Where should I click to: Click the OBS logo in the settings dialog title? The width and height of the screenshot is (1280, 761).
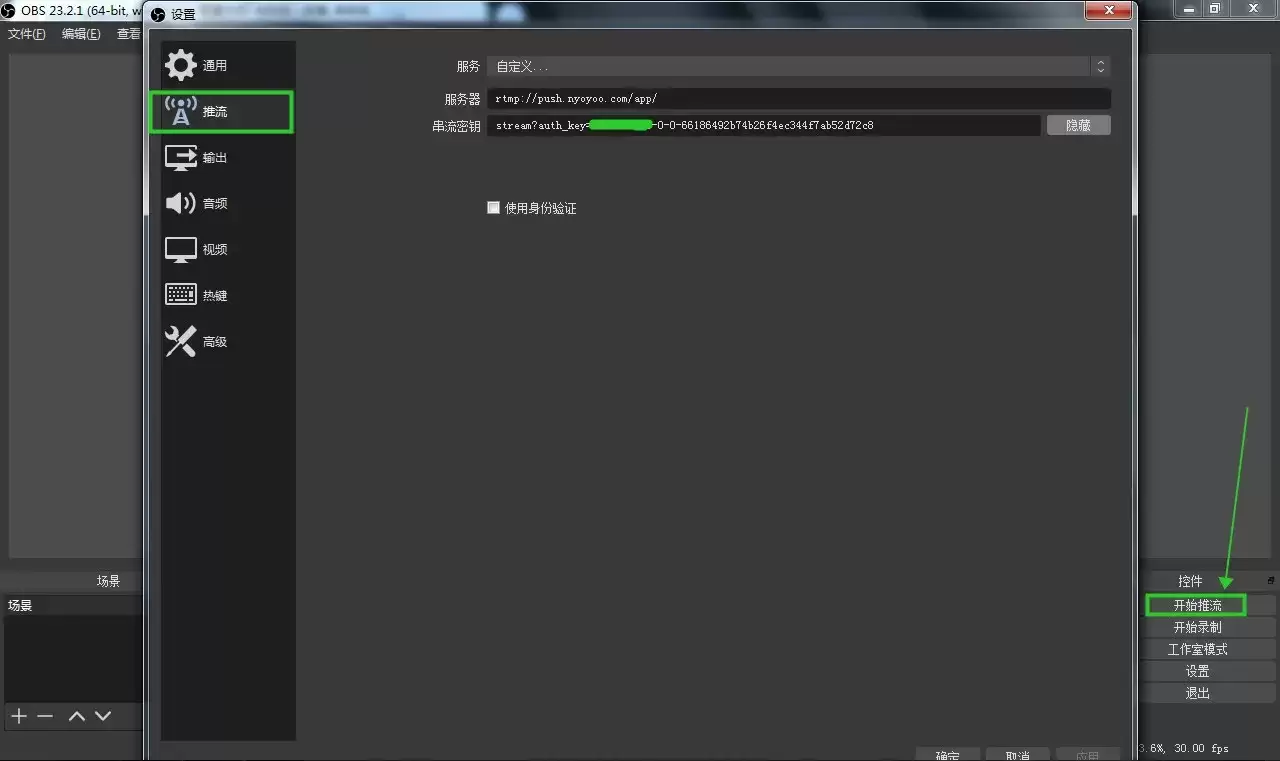(x=158, y=14)
